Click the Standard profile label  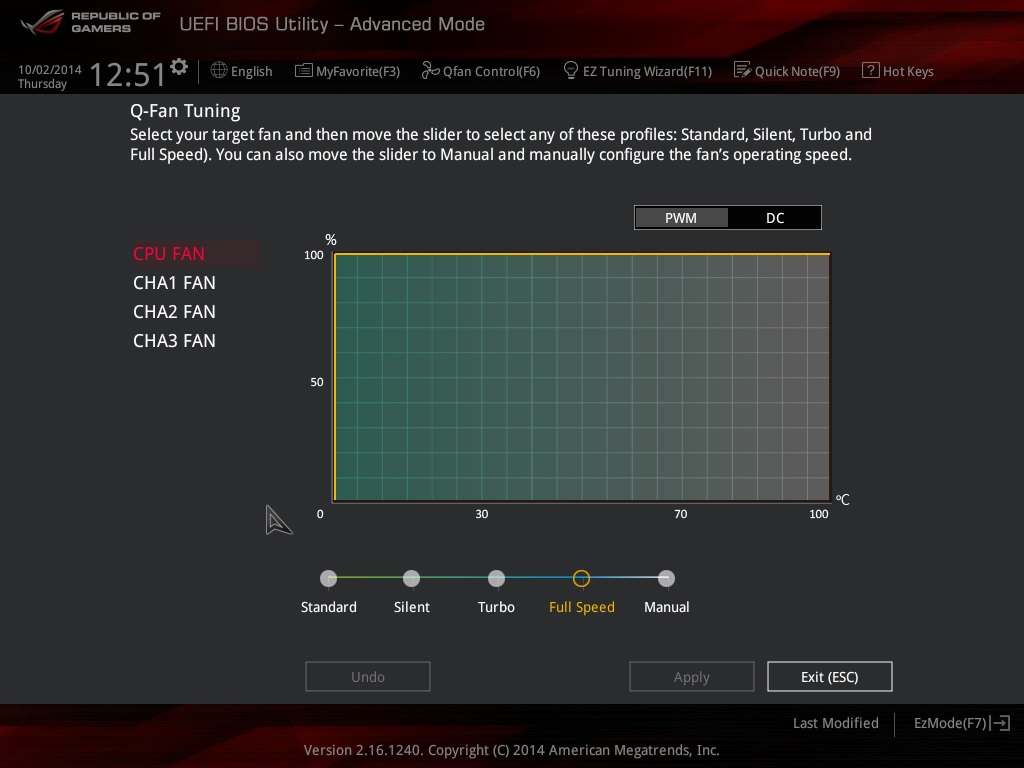328,607
